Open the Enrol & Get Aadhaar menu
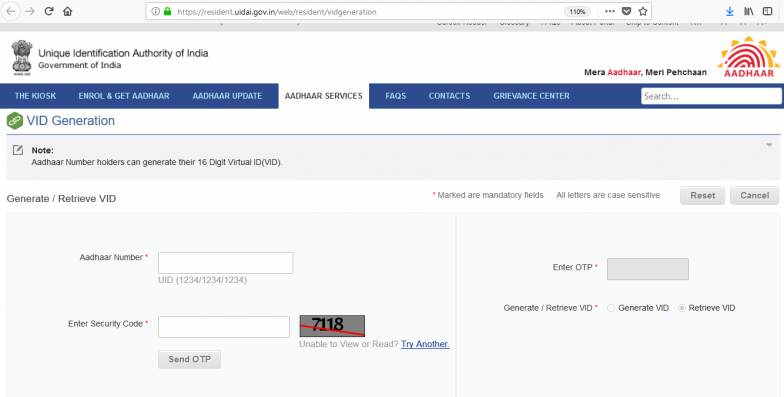The height and width of the screenshot is (397, 784). [x=124, y=96]
